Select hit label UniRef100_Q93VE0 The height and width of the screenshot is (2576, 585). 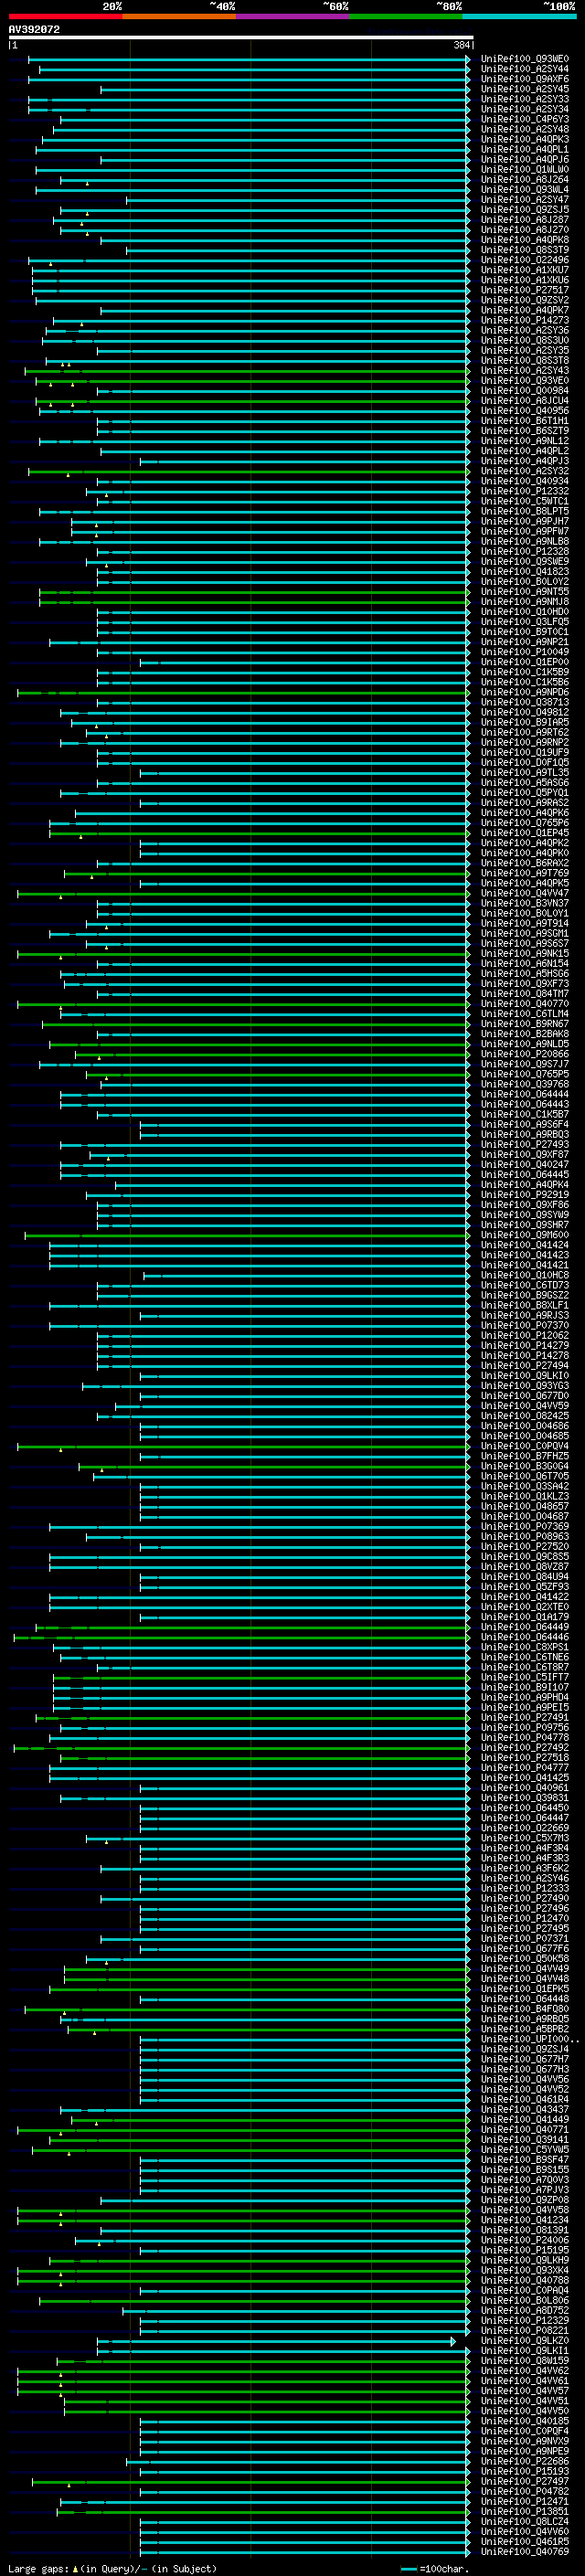pos(525,381)
